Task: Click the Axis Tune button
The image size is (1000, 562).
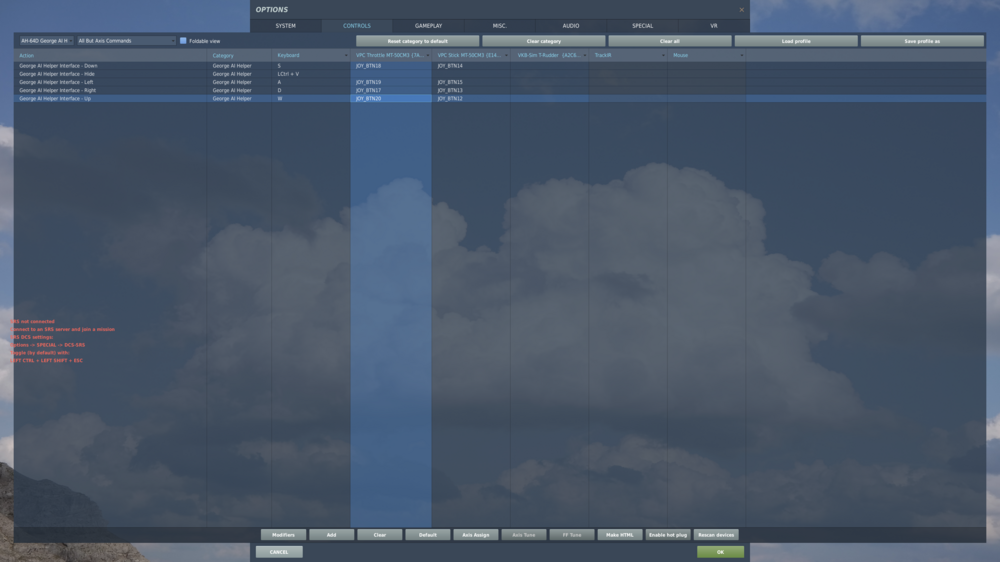Action: click(524, 535)
